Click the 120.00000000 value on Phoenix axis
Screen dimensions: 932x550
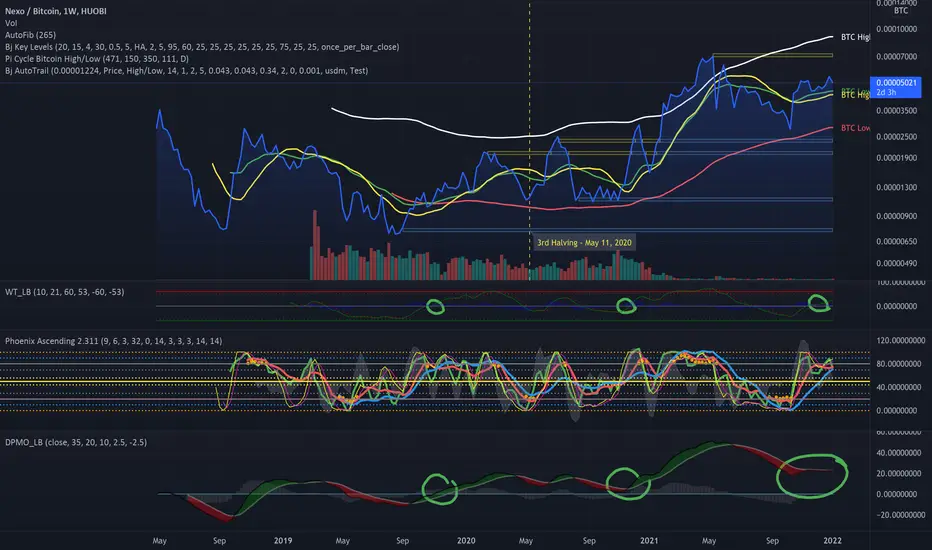pos(900,341)
